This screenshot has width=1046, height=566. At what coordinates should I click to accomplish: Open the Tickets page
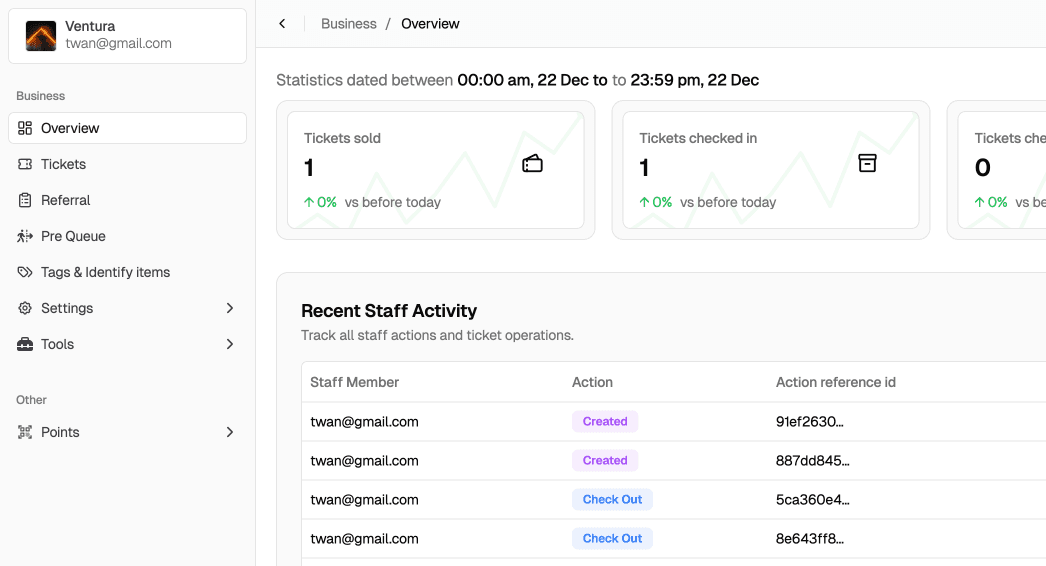(x=127, y=164)
